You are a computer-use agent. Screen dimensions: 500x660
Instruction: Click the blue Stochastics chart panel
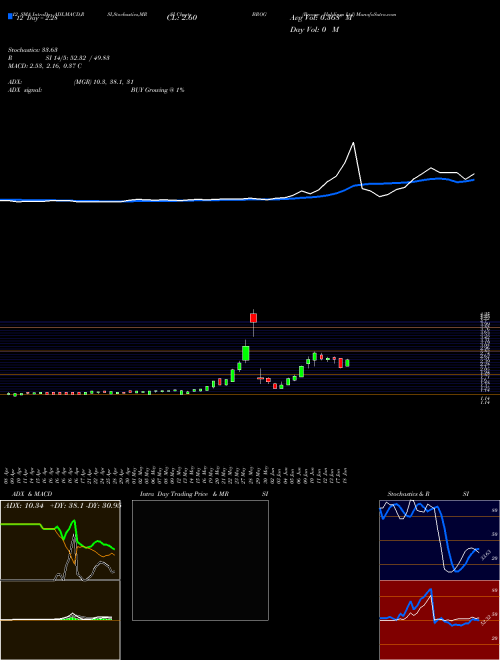[439, 540]
